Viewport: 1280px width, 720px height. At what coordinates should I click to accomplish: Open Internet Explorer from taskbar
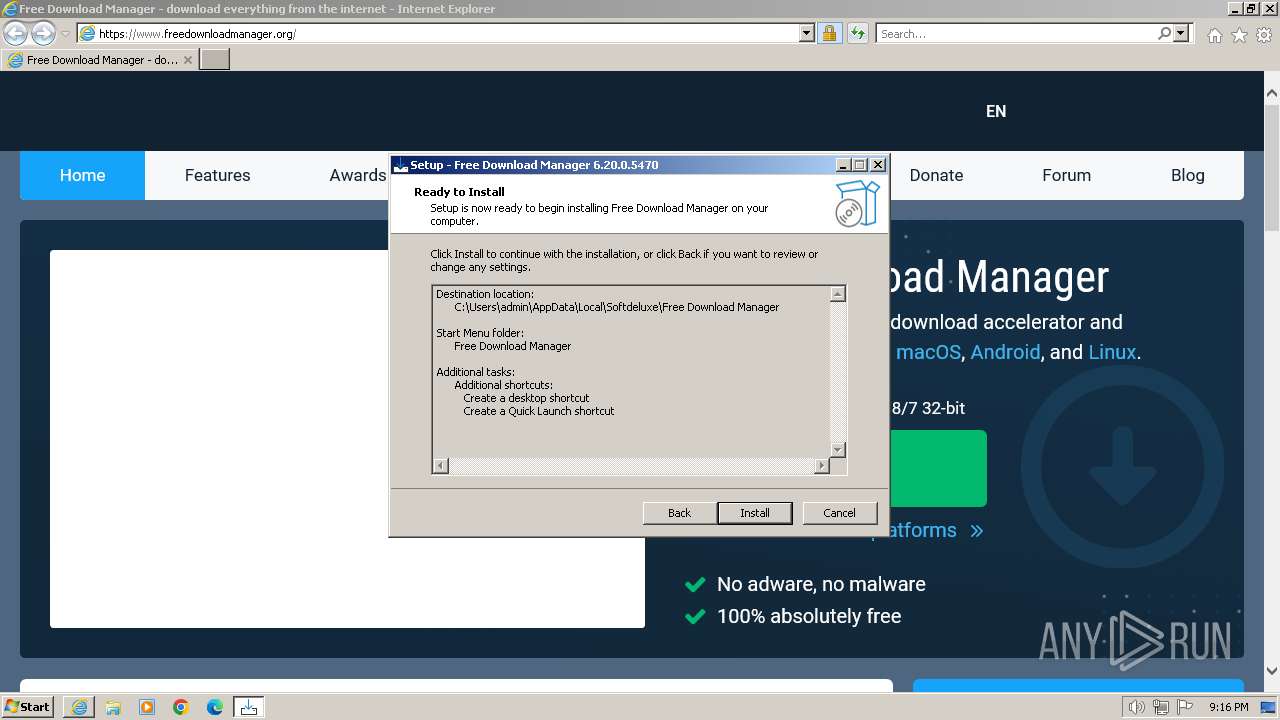point(79,707)
